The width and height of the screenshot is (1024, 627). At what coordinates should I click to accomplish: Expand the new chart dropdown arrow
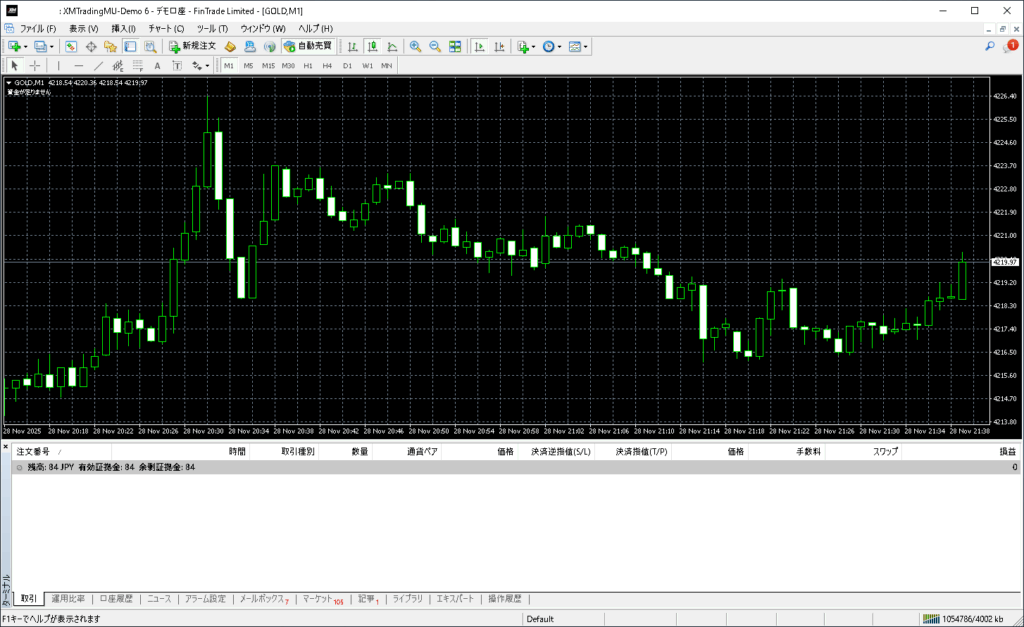(25, 46)
